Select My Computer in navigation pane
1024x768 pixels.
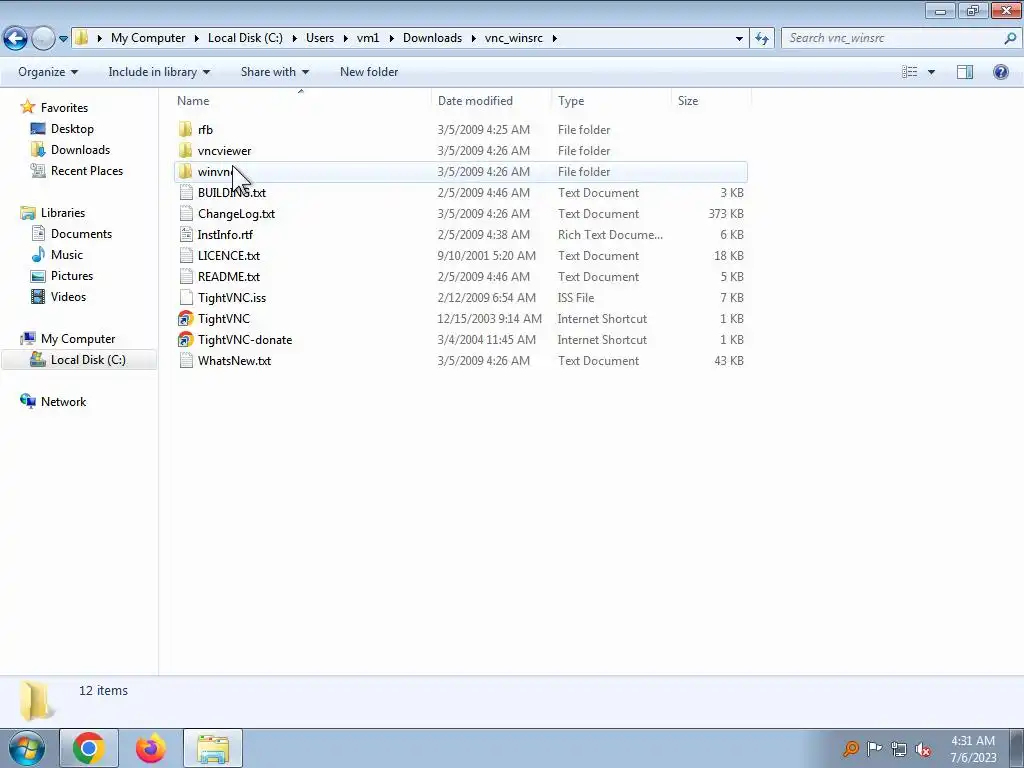tap(78, 339)
